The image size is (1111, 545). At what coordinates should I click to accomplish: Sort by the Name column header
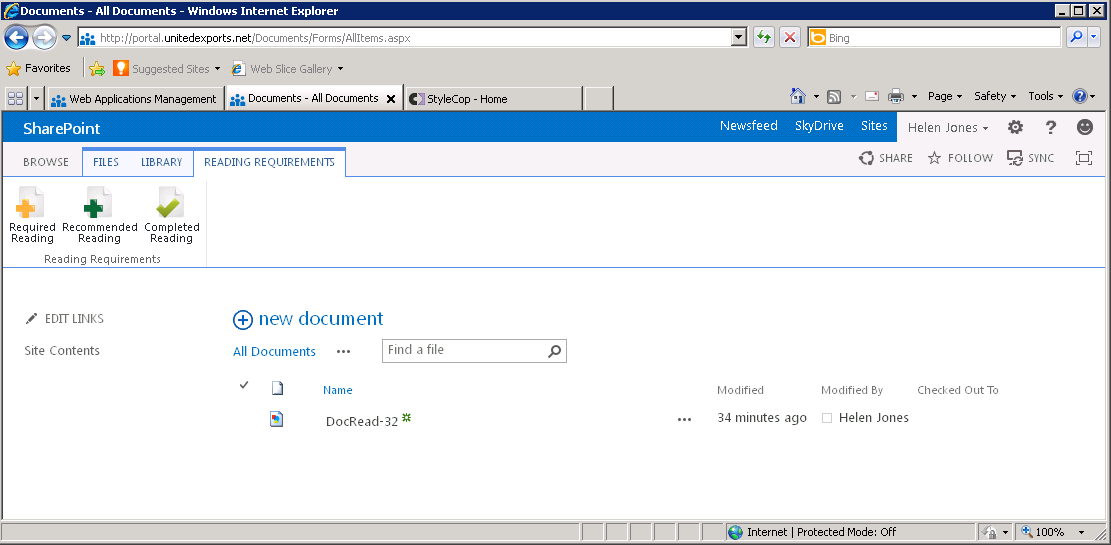tap(337, 390)
